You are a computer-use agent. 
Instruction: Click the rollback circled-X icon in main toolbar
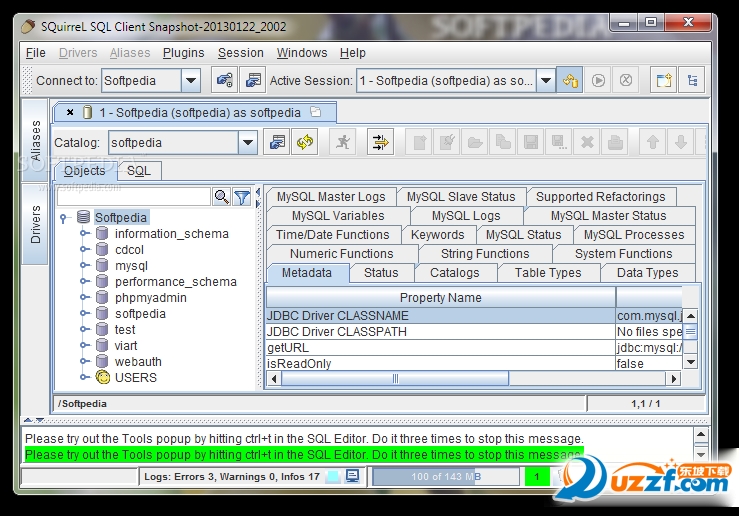point(625,80)
